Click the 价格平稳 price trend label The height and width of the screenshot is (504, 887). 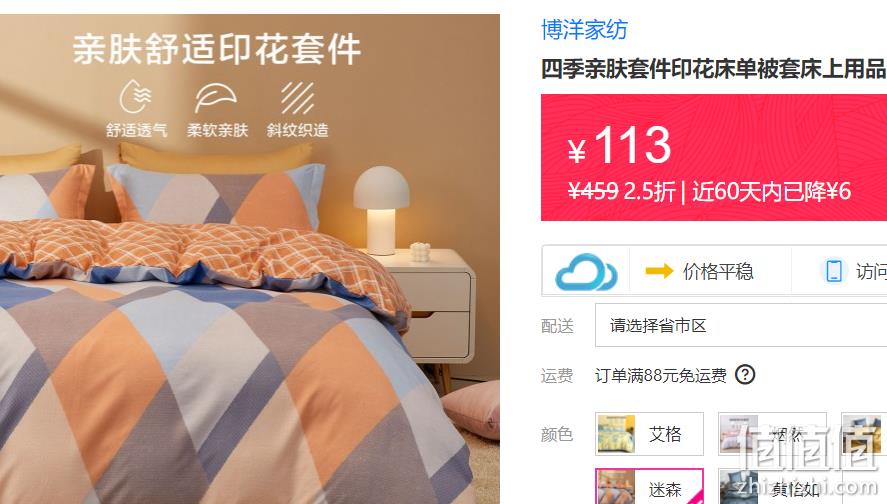click(718, 272)
